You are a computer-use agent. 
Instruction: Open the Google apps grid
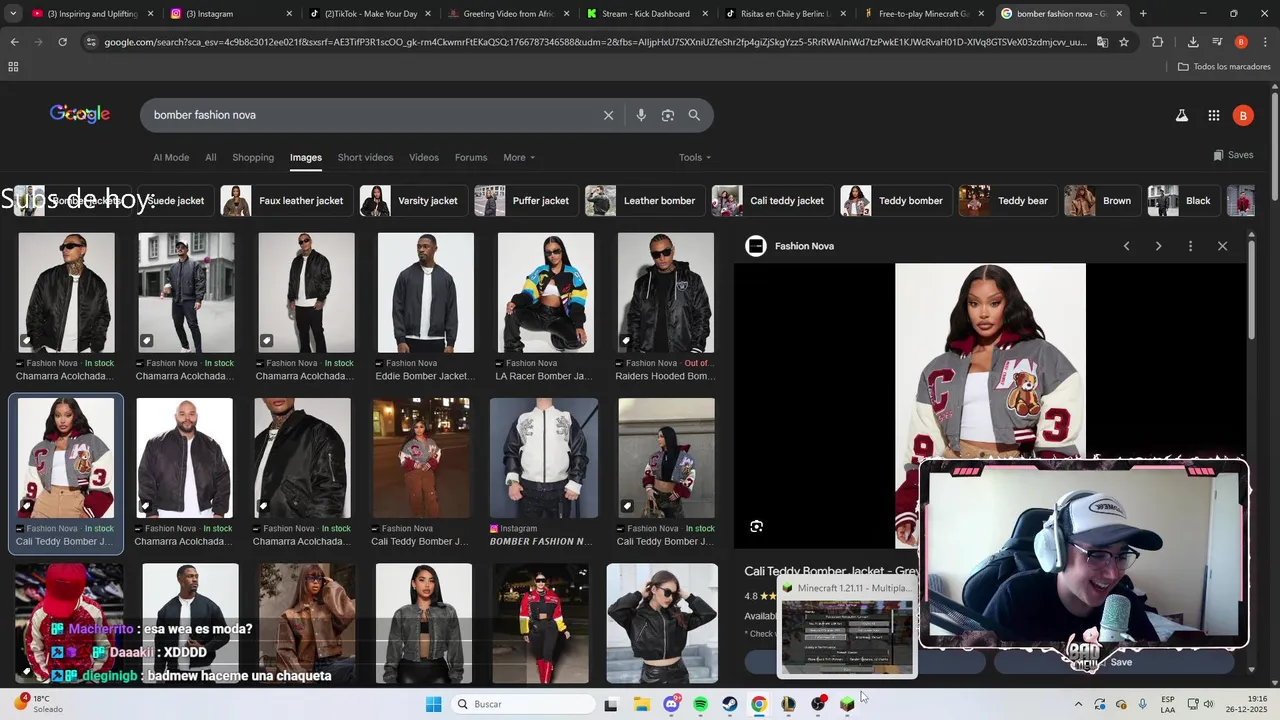tap(1214, 115)
